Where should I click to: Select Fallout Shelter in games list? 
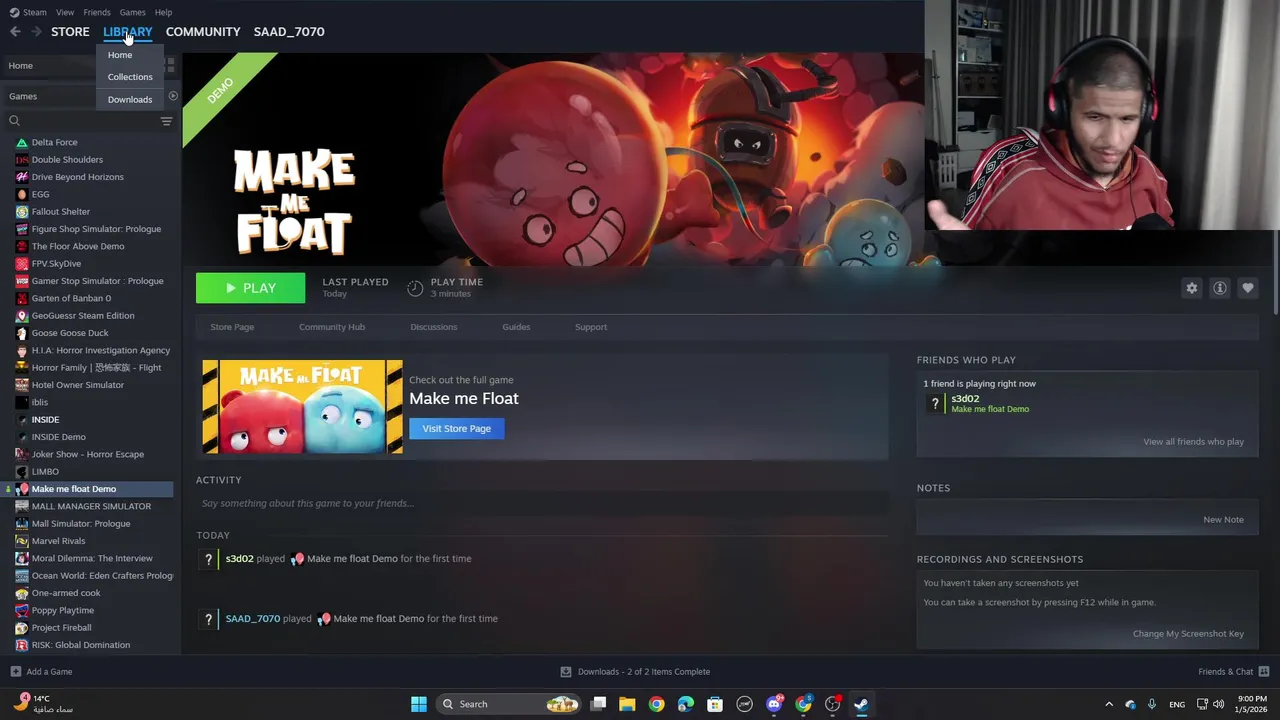[61, 212]
